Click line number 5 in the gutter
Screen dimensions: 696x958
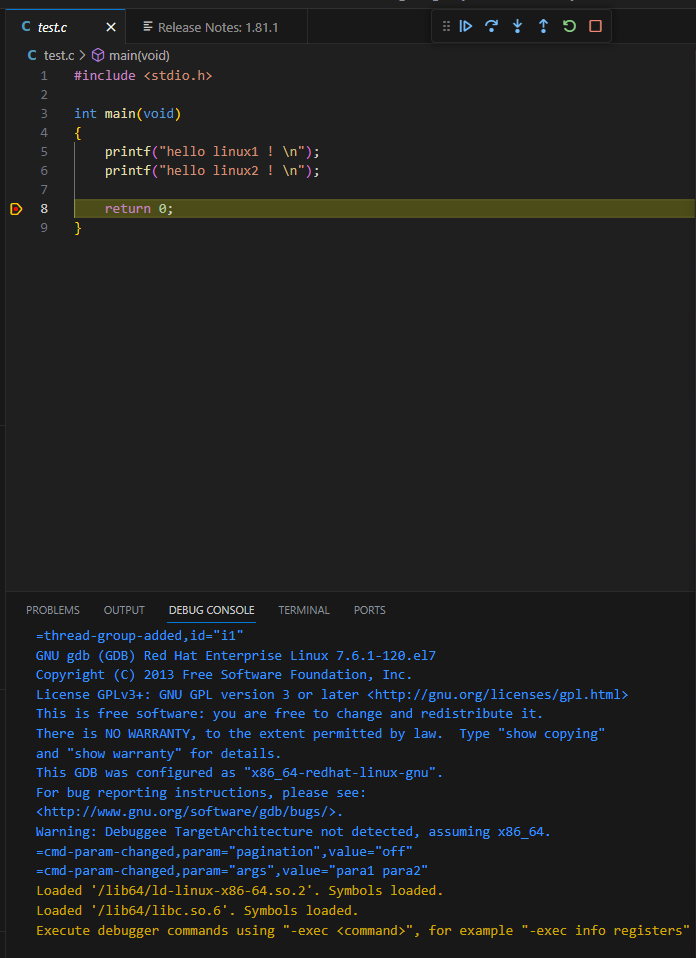[44, 152]
